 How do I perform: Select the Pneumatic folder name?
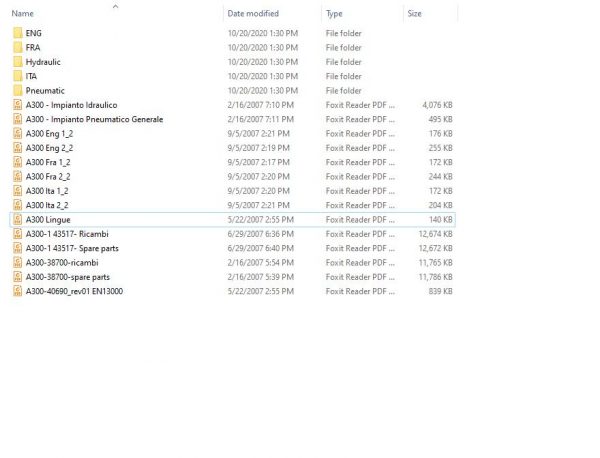[45, 91]
